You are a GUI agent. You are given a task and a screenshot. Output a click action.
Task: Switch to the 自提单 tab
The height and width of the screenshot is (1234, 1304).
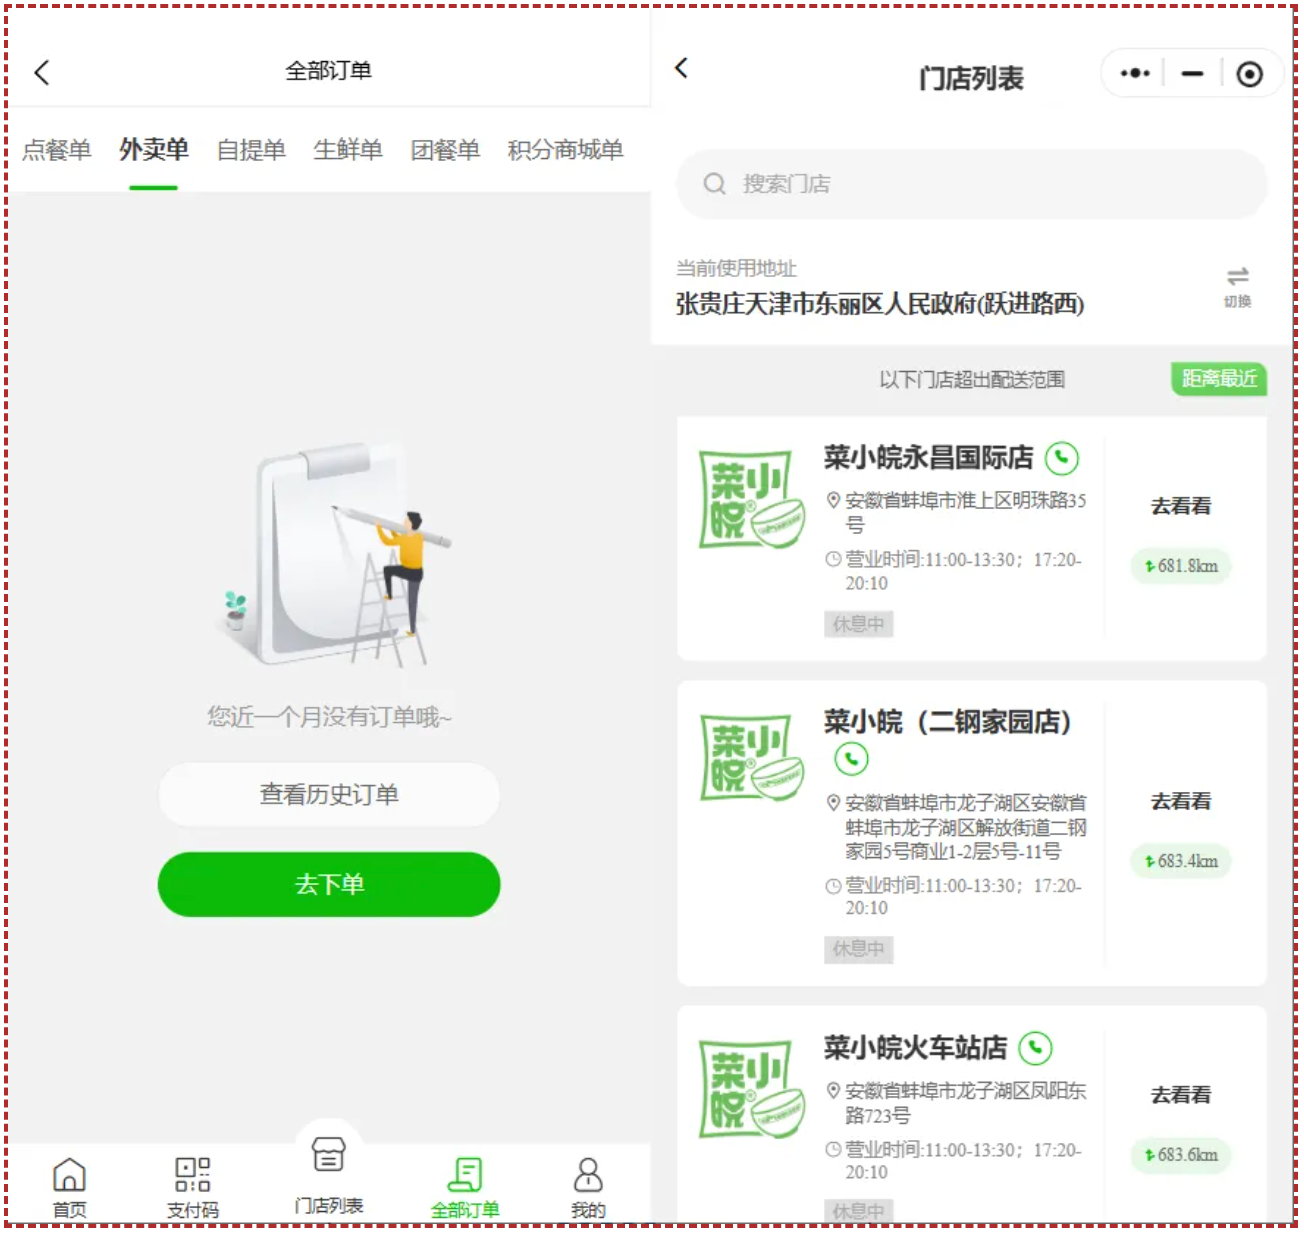[251, 150]
